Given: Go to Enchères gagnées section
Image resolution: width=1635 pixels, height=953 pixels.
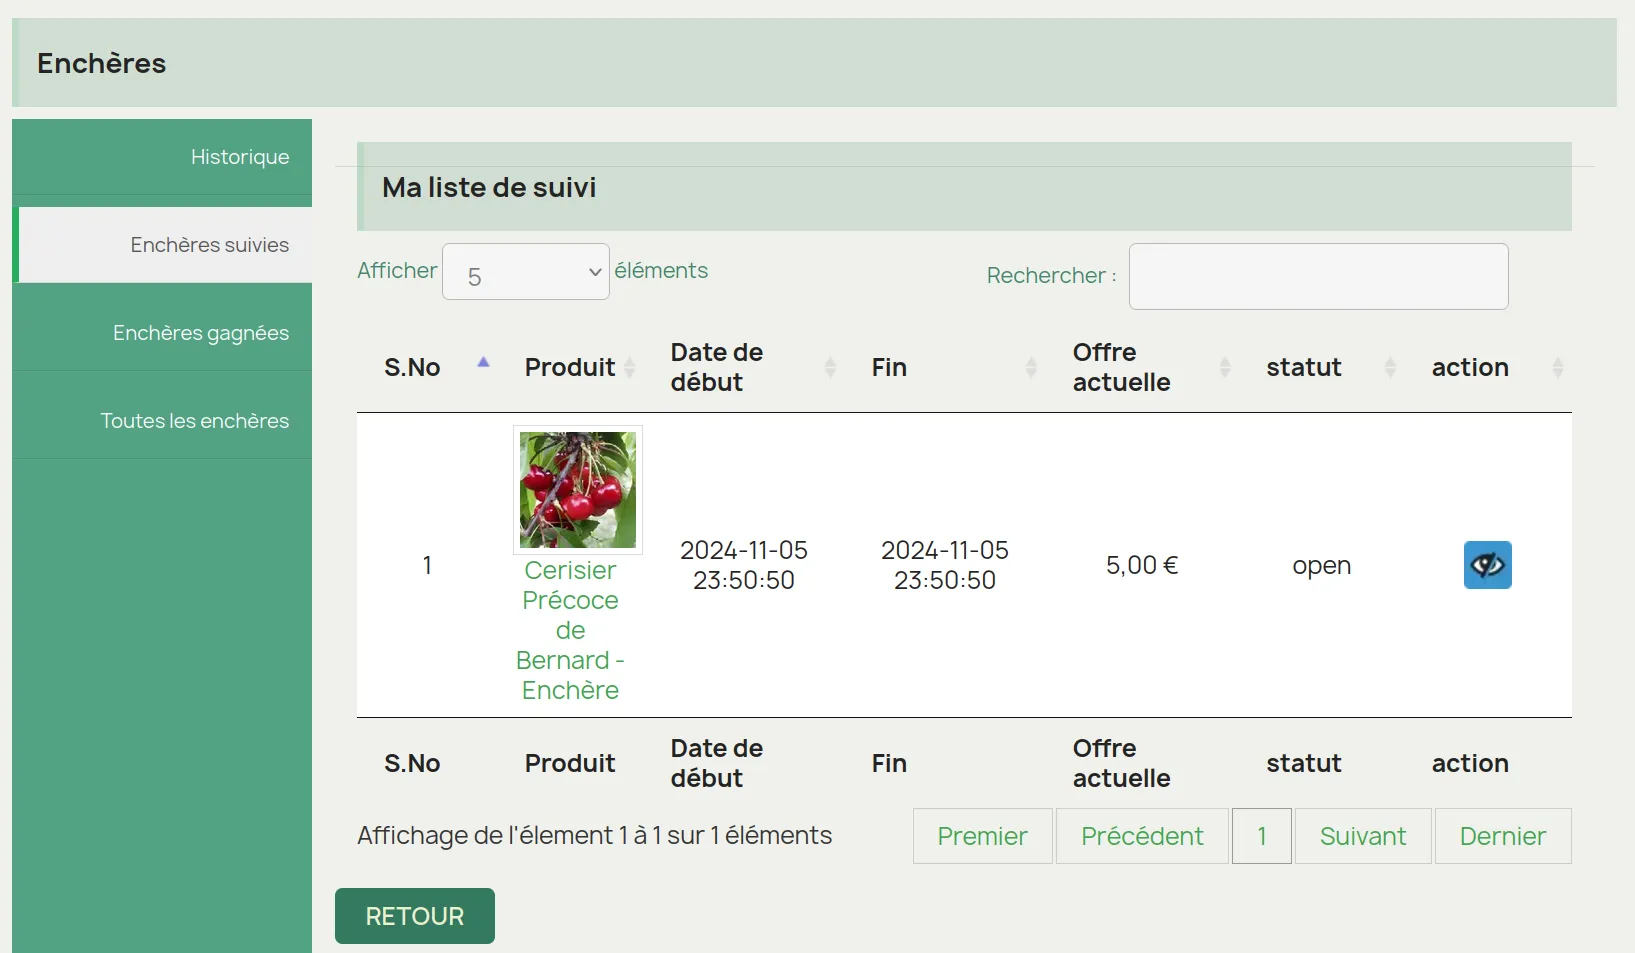Looking at the screenshot, I should [200, 333].
